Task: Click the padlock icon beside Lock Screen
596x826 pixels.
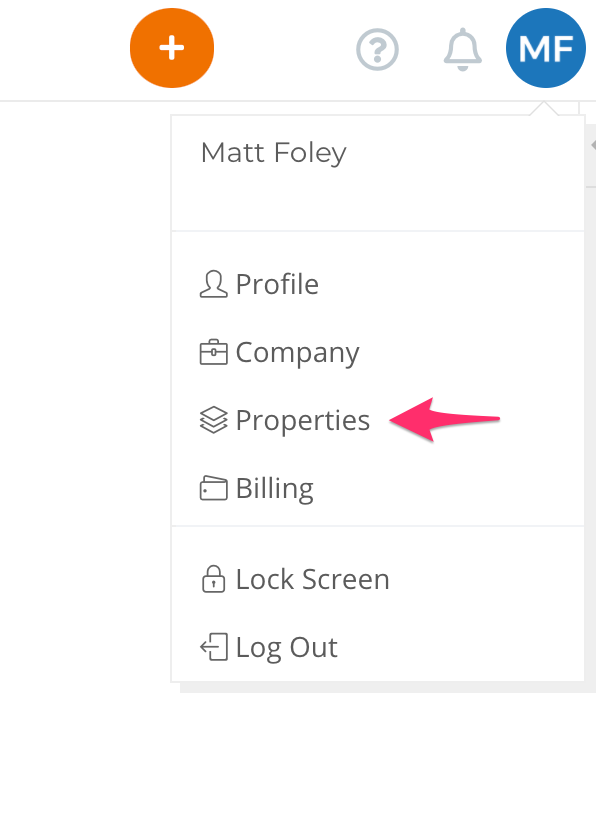Action: point(213,579)
